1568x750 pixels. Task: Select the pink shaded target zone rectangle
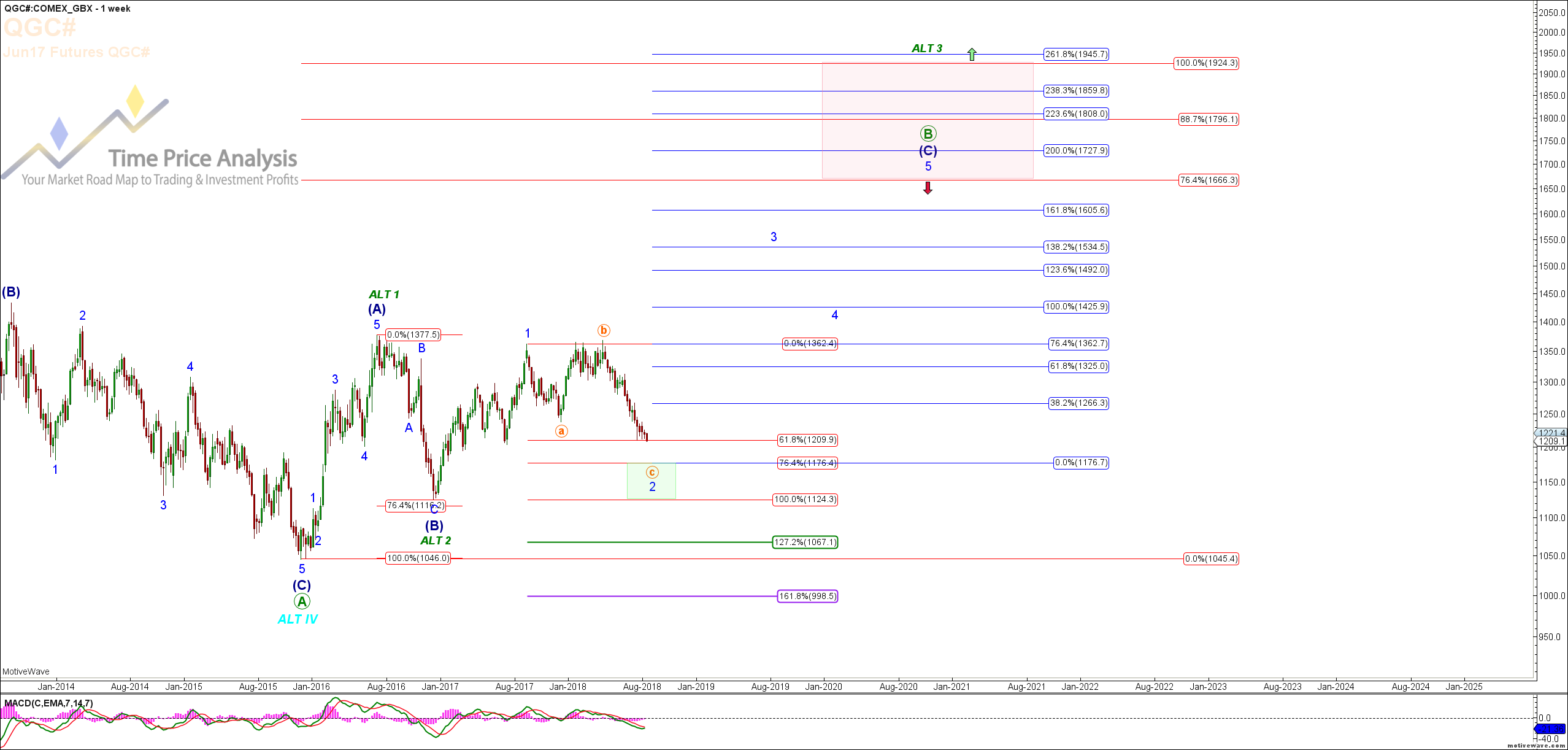point(927,120)
